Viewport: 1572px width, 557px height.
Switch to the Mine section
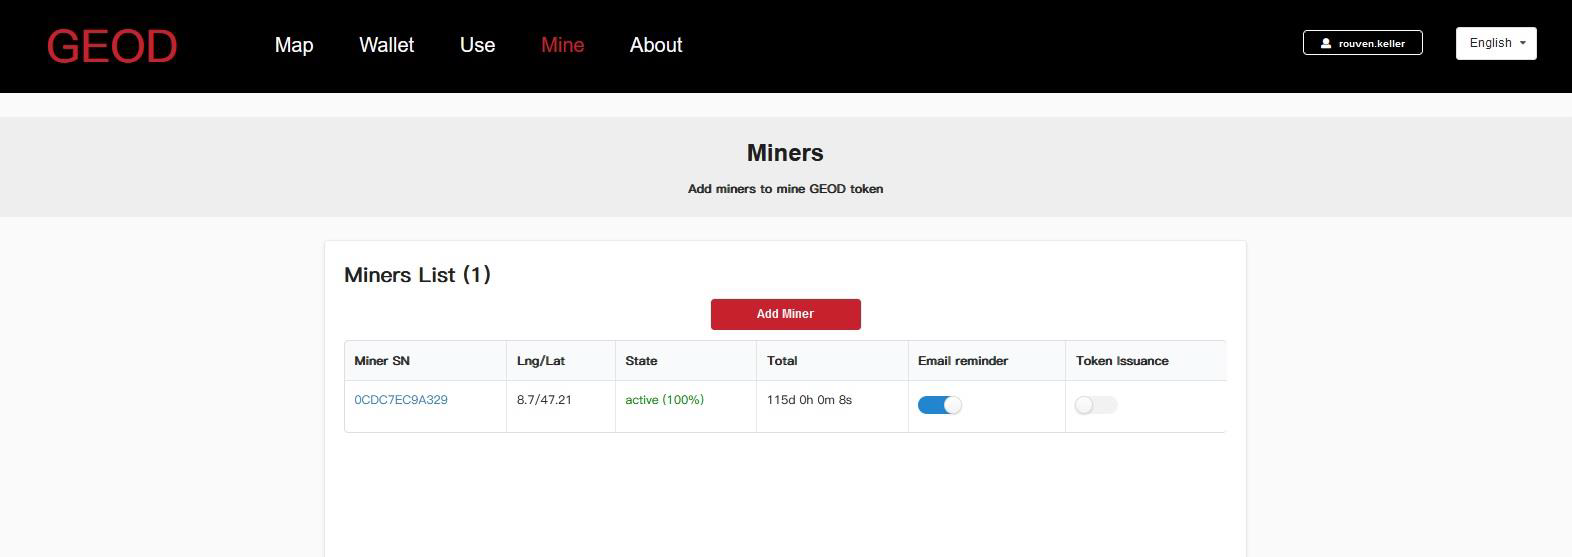click(x=562, y=45)
